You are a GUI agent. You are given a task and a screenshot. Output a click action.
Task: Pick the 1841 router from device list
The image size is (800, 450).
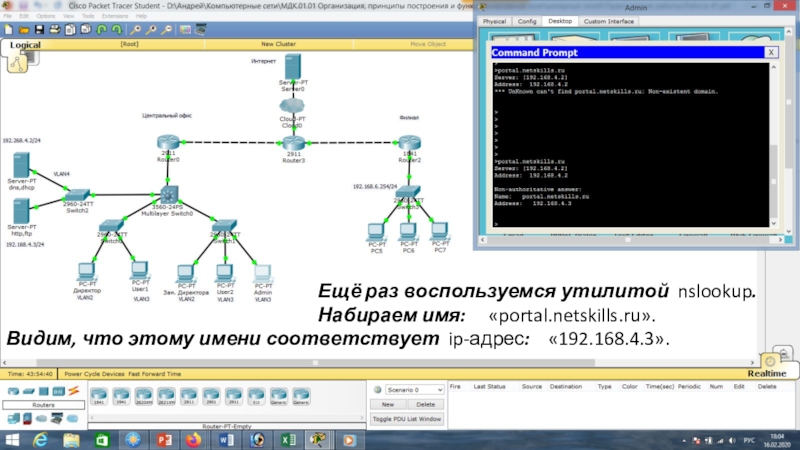[99, 396]
